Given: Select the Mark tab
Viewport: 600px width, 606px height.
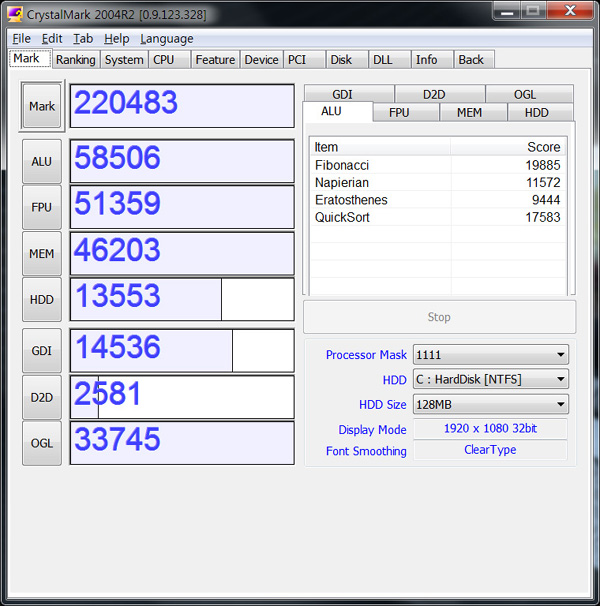Looking at the screenshot, I should click(x=30, y=58).
